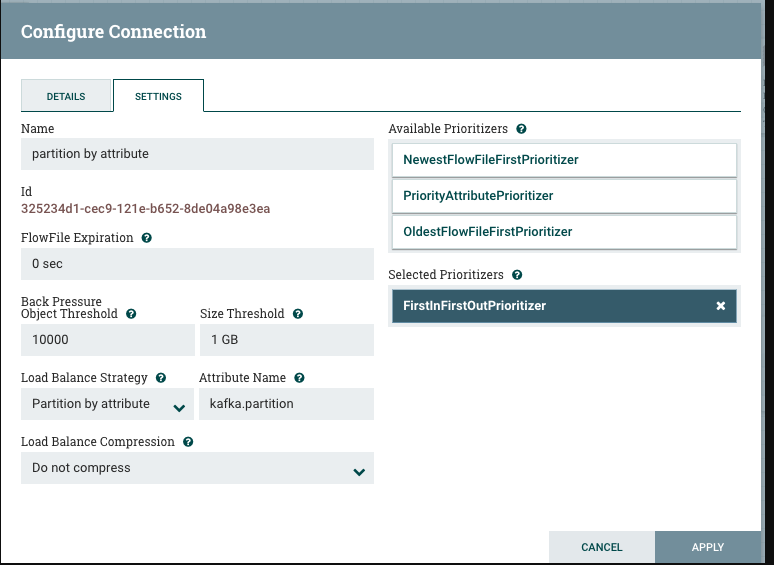This screenshot has height=565, width=774.
Task: Show FlowFile Expiration help icon
Action: click(x=147, y=238)
